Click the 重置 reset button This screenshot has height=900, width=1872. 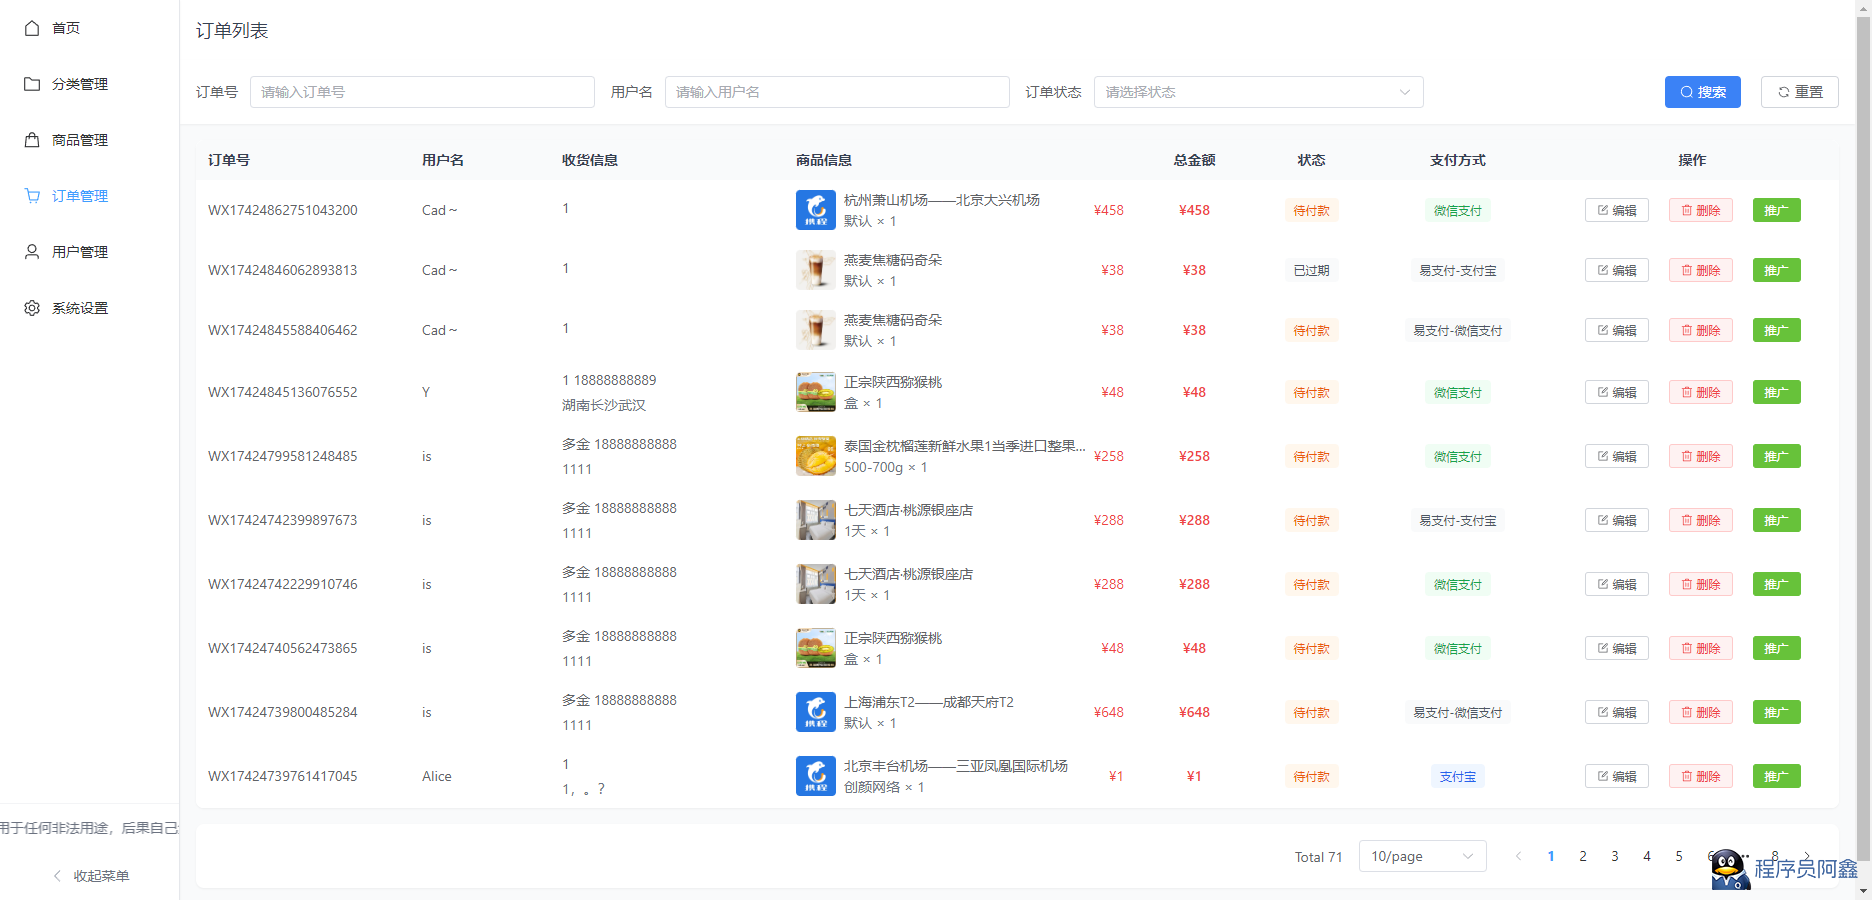click(x=1799, y=92)
